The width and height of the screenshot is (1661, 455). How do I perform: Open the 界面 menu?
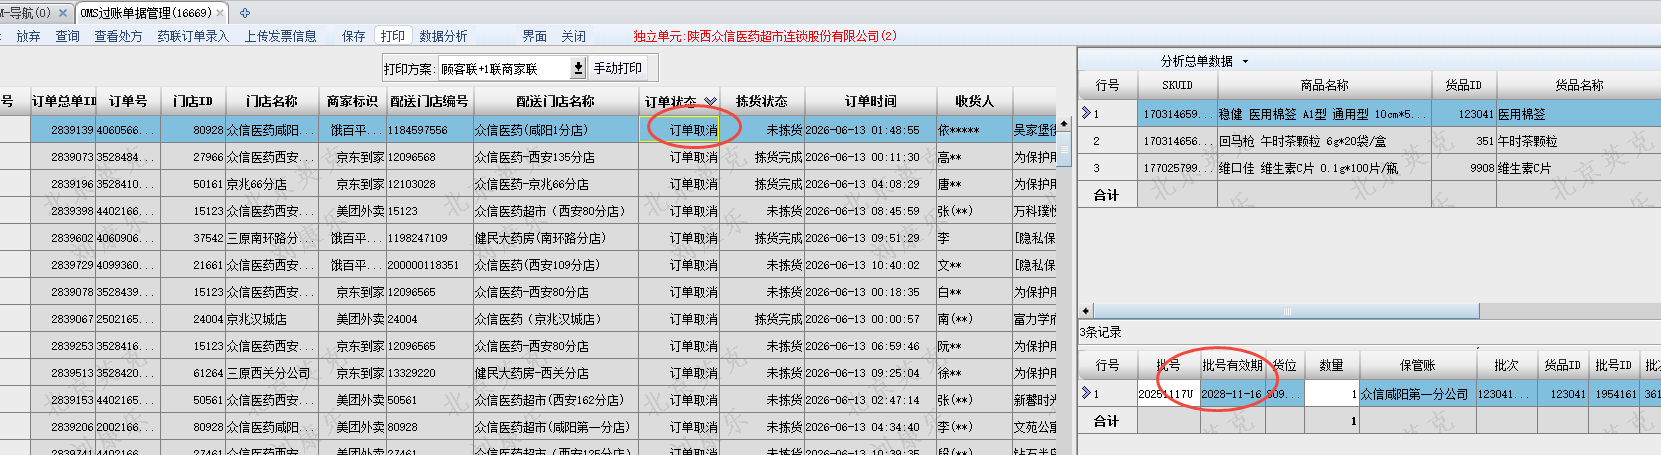tap(535, 36)
